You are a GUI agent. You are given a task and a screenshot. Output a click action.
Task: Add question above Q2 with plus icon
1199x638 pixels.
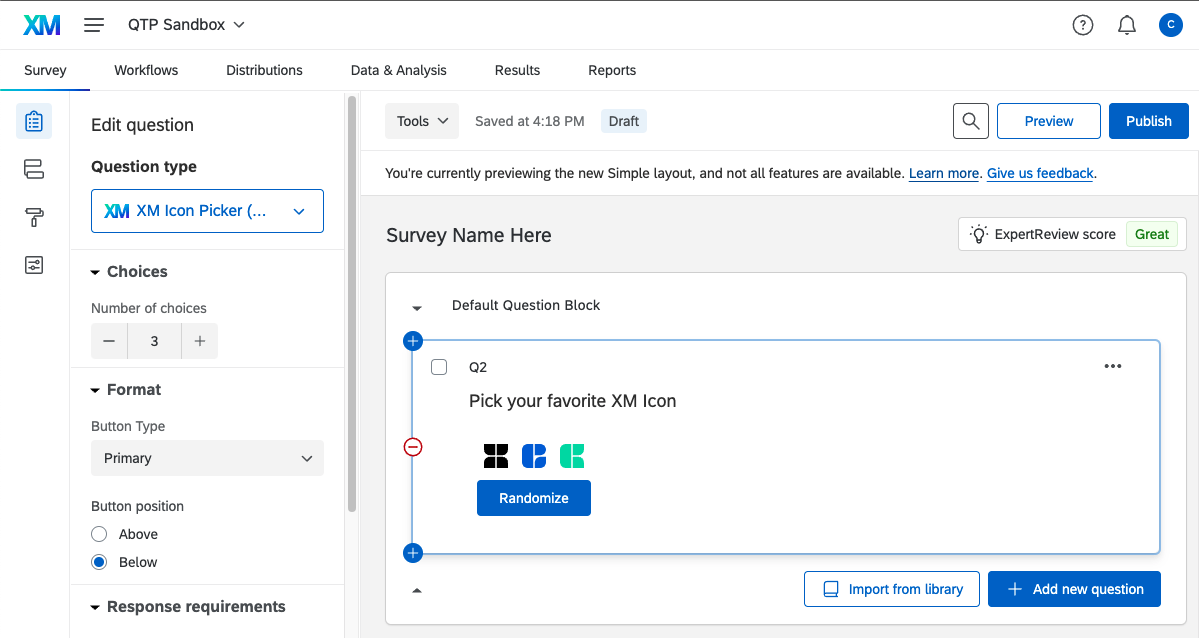(x=413, y=341)
